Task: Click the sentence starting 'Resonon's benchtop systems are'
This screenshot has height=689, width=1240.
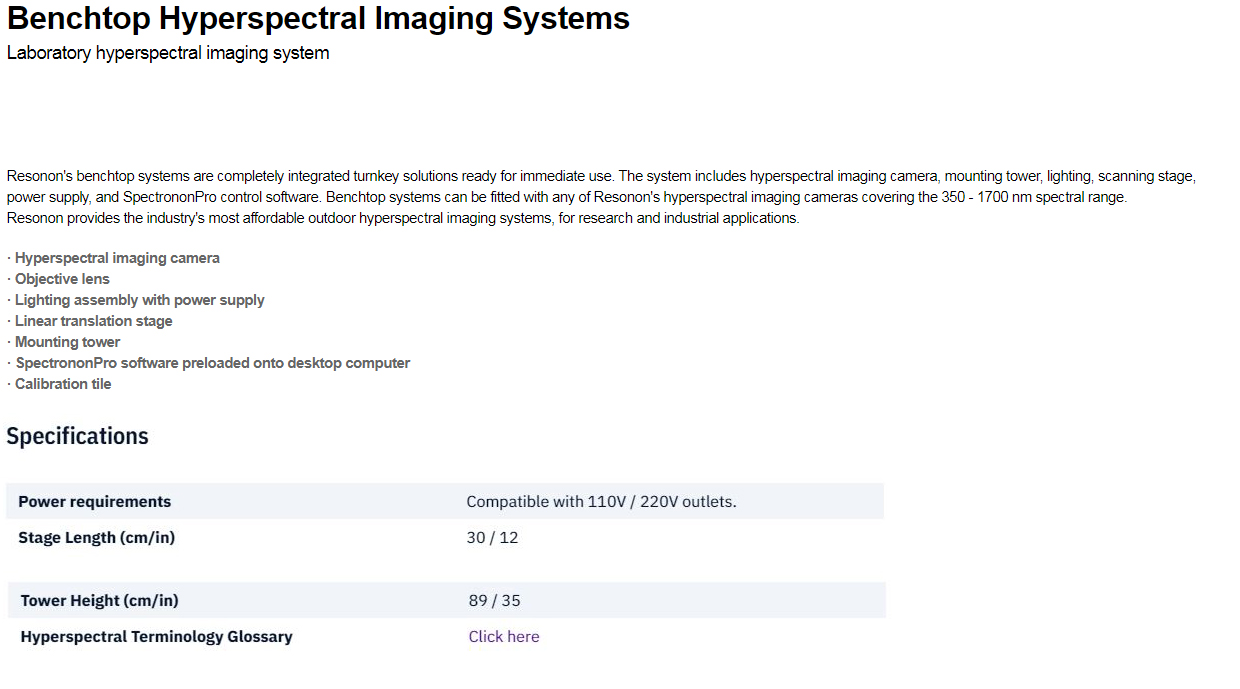Action: click(601, 176)
